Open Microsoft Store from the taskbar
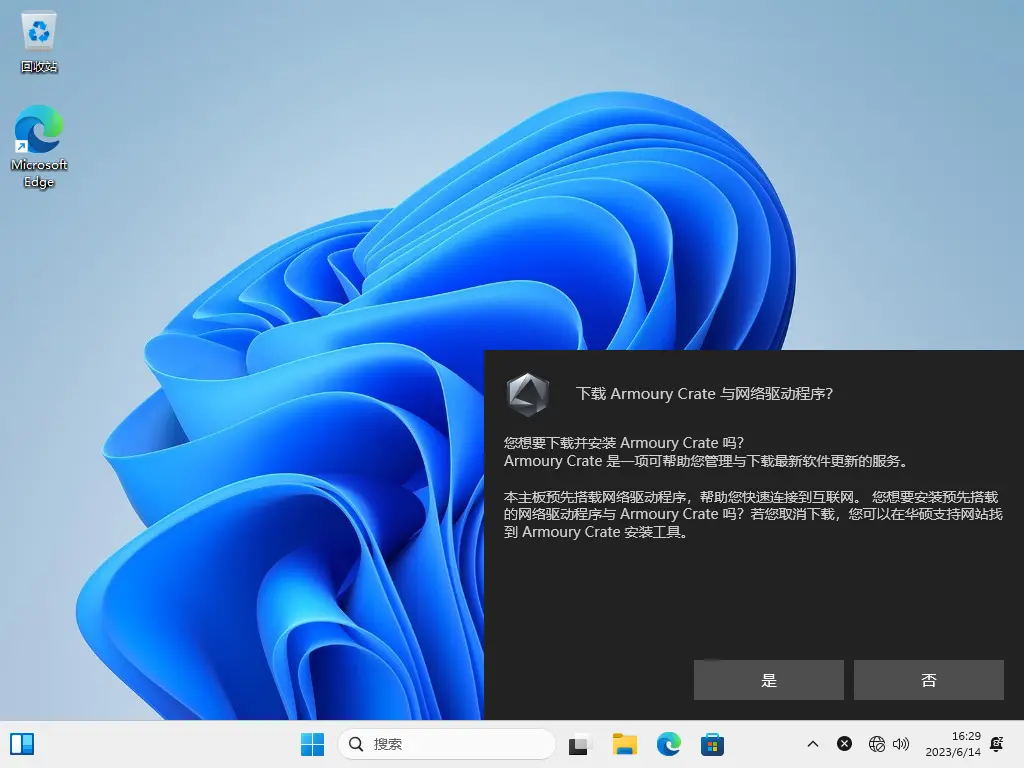Viewport: 1024px width, 768px height. point(712,744)
